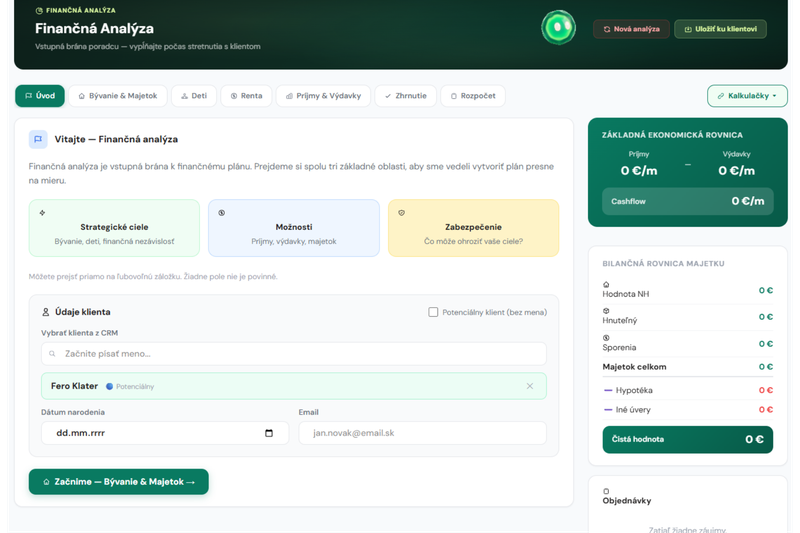800x533 pixels.
Task: Toggle Potenciálny klient (bez mena) checkbox
Action: 433,312
